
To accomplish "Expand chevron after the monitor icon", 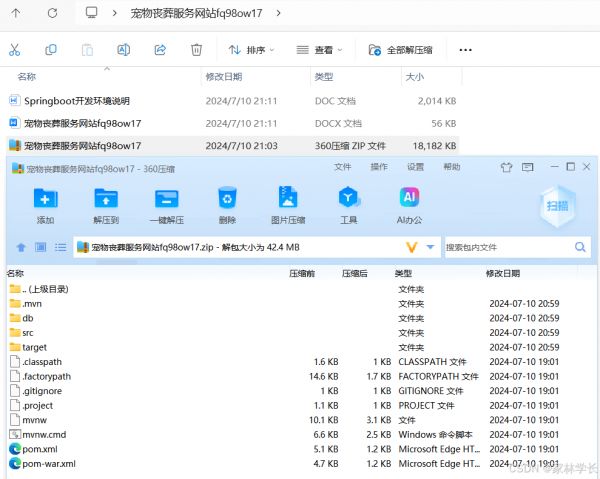I will [x=114, y=13].
